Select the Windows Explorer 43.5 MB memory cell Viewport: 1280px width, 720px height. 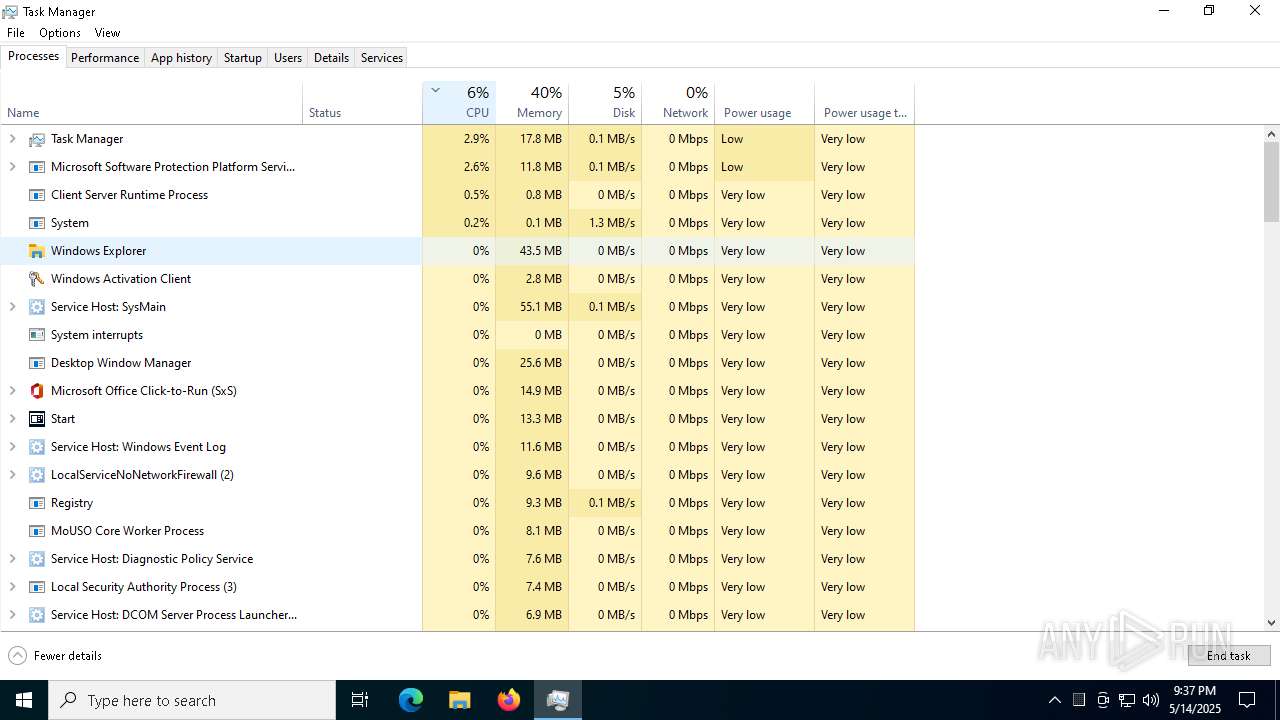tap(532, 251)
